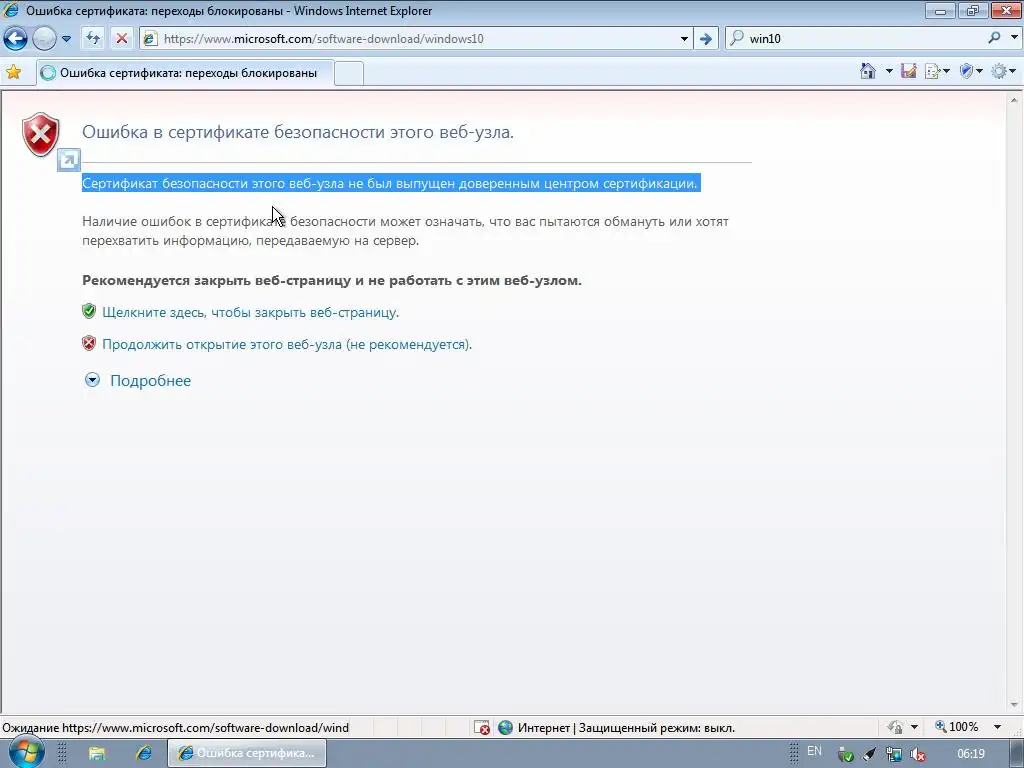Click the heading 'Ошибка в сертификате безопасности'
The width and height of the screenshot is (1024, 768).
[x=298, y=132]
